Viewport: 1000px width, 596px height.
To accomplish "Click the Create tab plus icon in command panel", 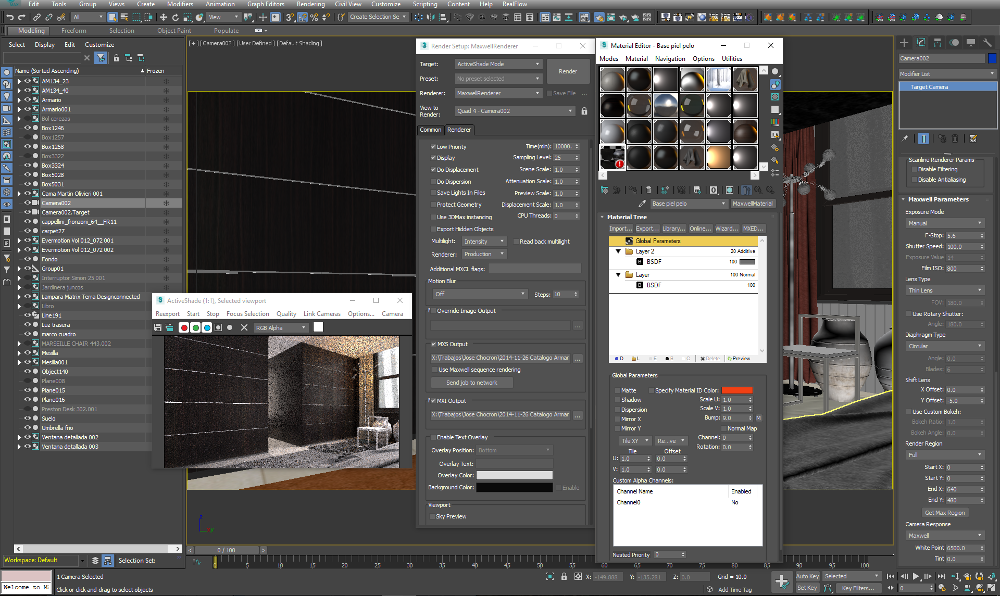I will [x=903, y=43].
